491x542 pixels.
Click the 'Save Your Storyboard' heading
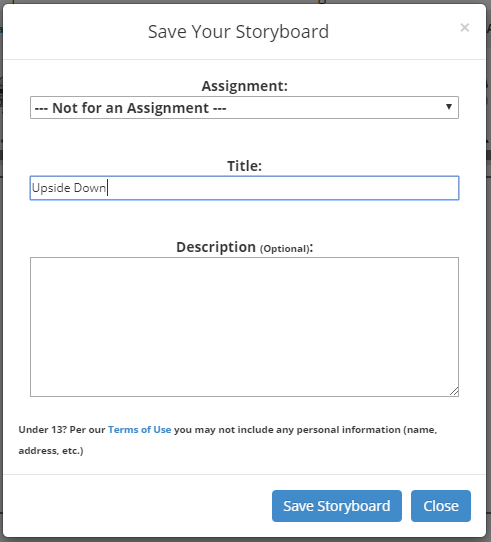coord(238,32)
